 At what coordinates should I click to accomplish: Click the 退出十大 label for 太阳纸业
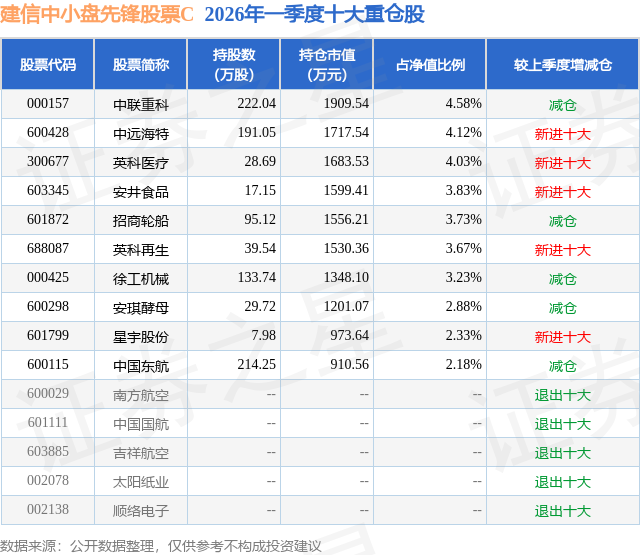[562, 482]
